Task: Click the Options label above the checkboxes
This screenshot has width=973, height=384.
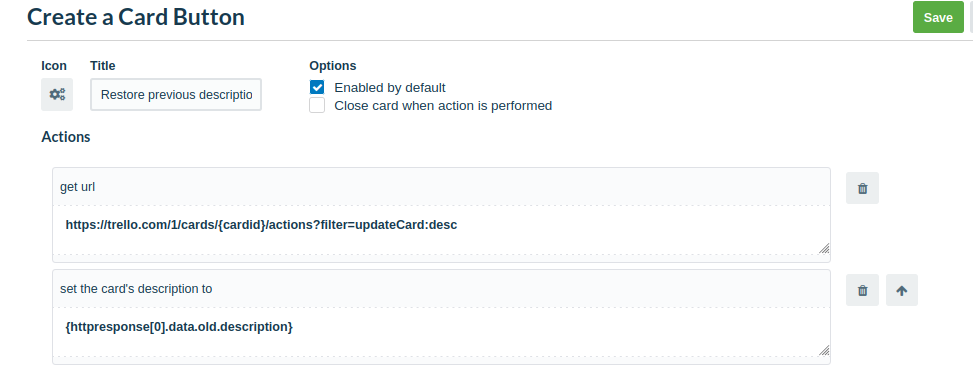Action: point(333,66)
